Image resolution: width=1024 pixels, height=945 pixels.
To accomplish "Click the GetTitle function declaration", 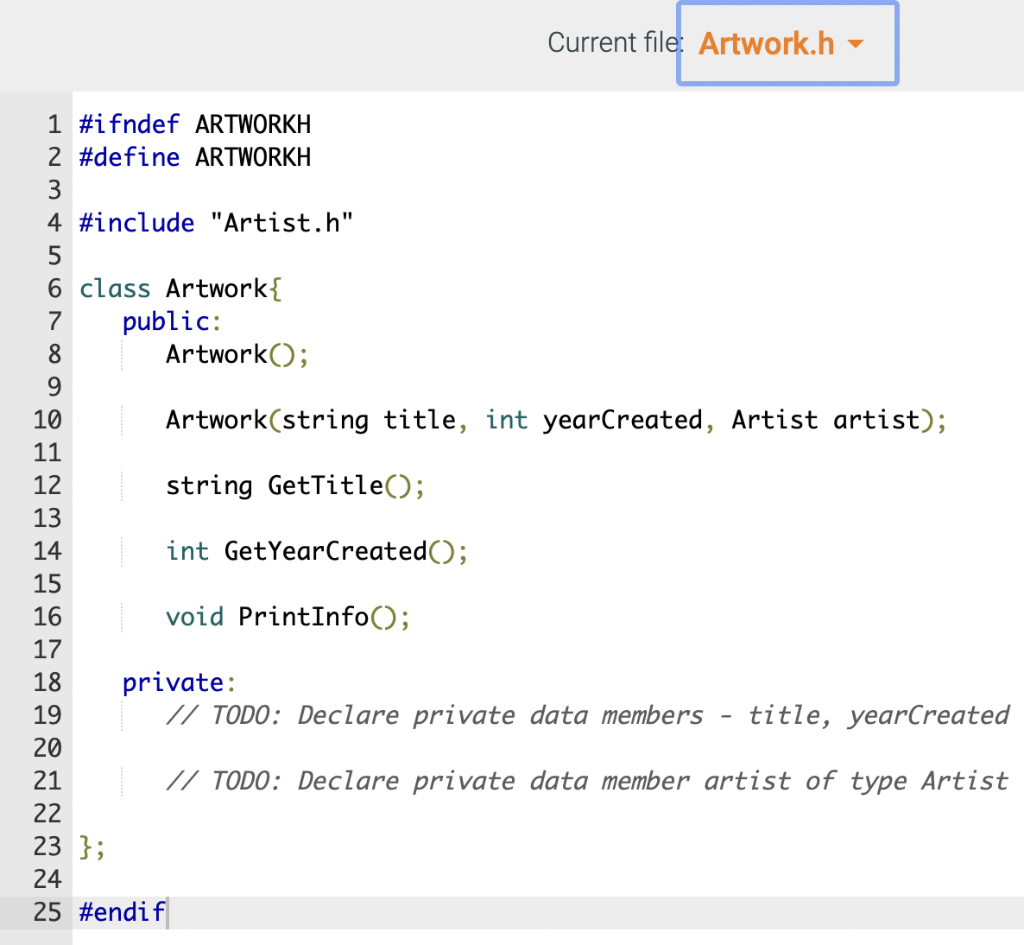I will pyautogui.click(x=295, y=485).
